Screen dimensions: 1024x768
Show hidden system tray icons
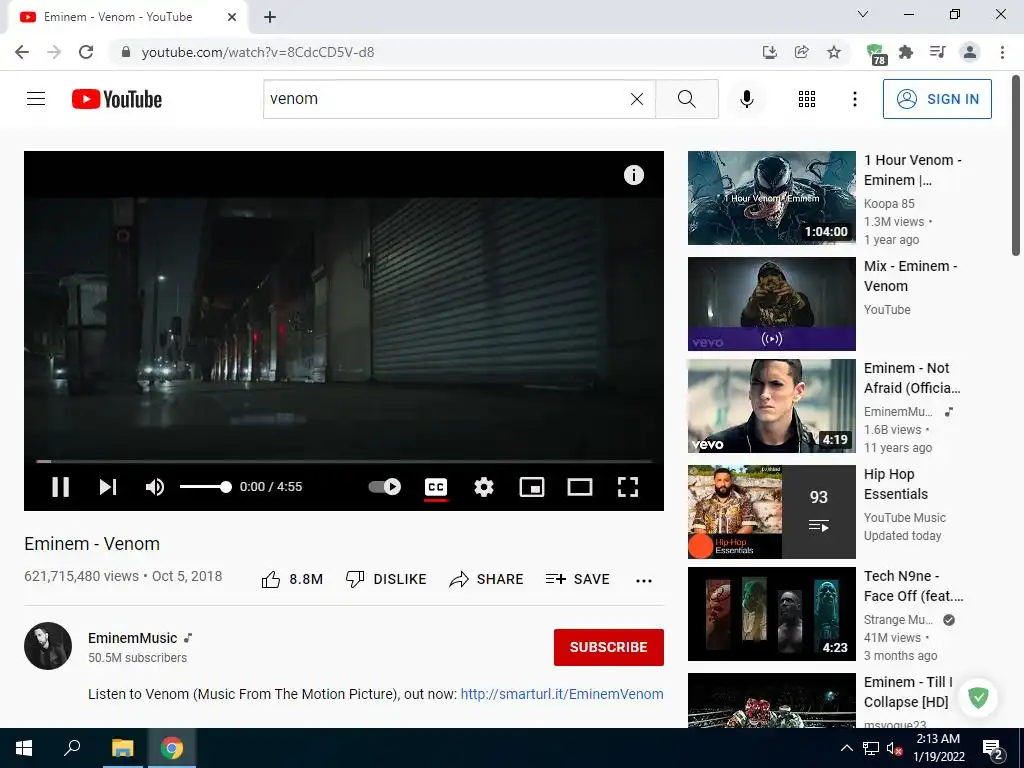coord(846,748)
